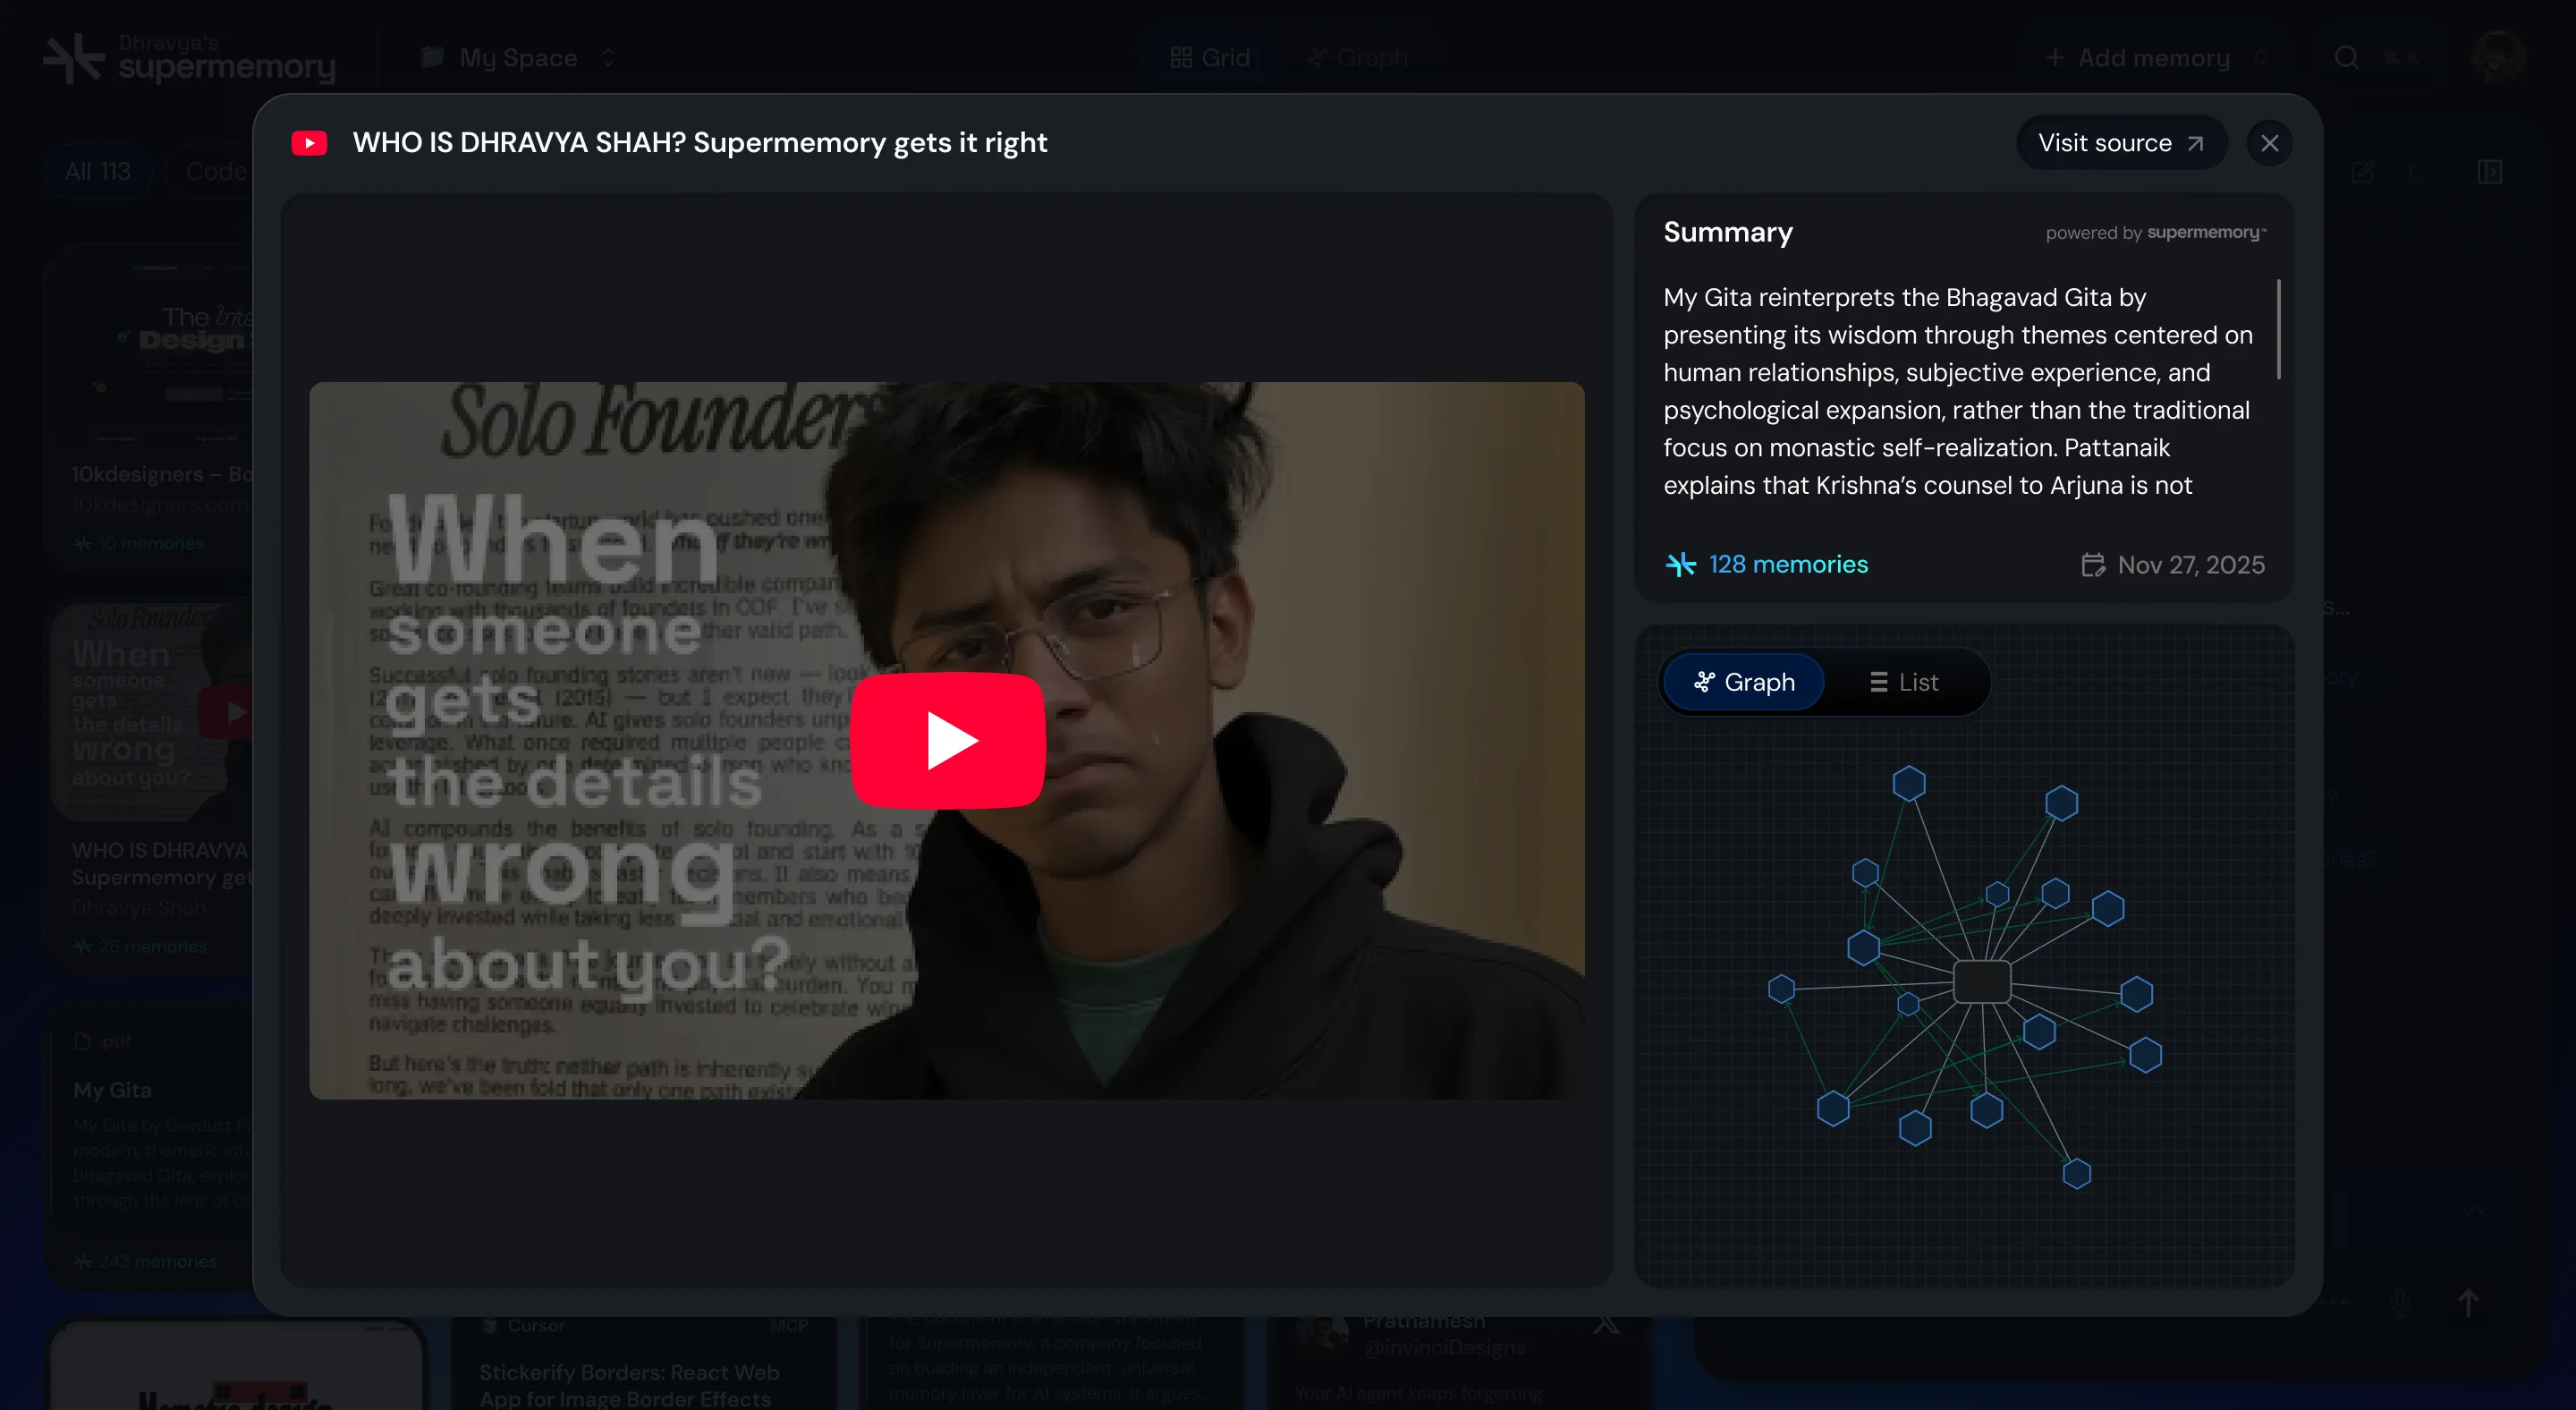Switch to the Graph tab in the header
This screenshot has height=1410, width=2576.
(1357, 58)
